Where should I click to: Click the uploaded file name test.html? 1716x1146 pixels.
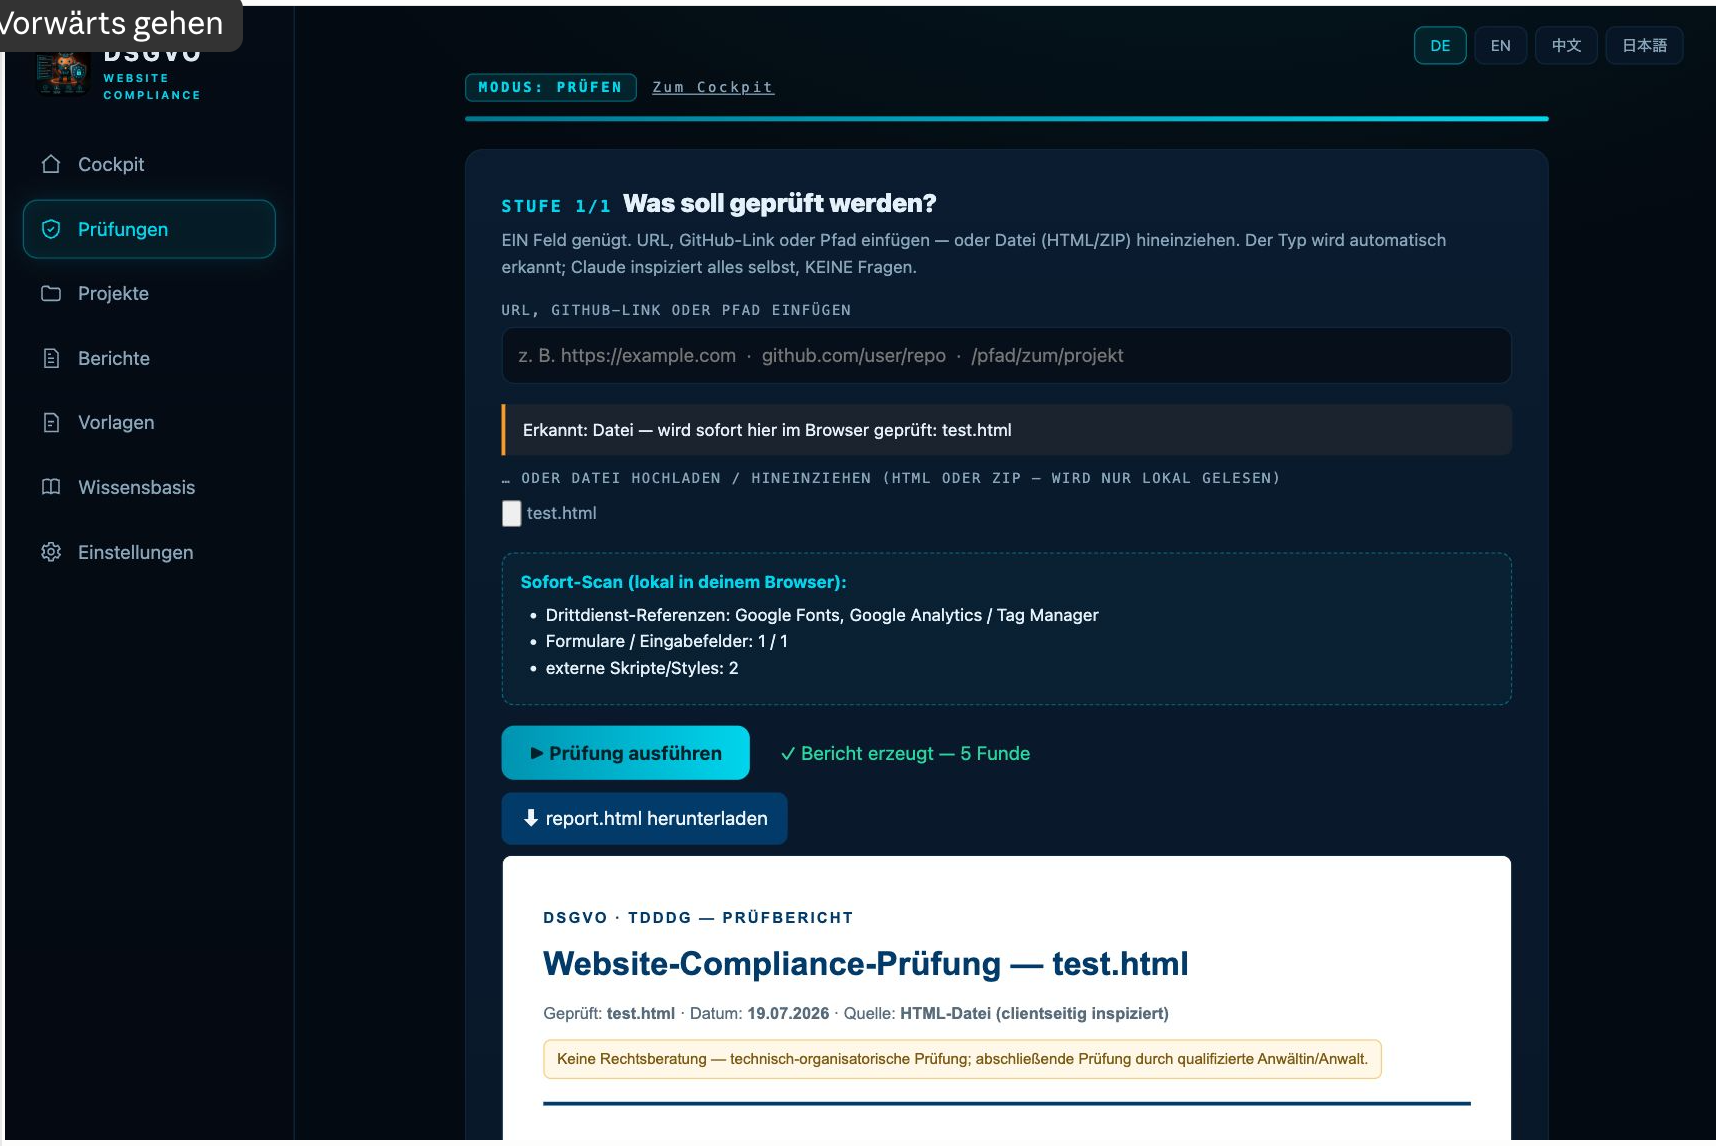[x=561, y=513]
